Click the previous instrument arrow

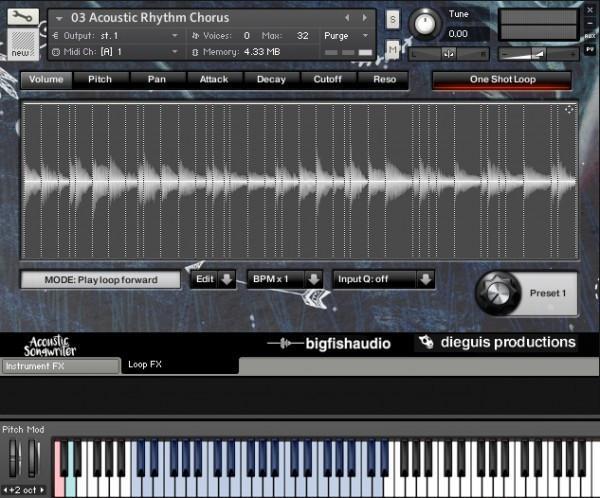tap(347, 18)
